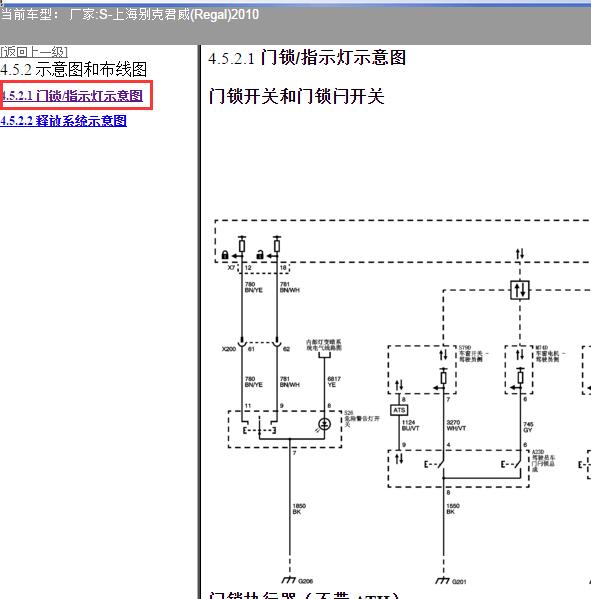Click the 返回上一级 link
The height and width of the screenshot is (599, 591).
(34, 52)
